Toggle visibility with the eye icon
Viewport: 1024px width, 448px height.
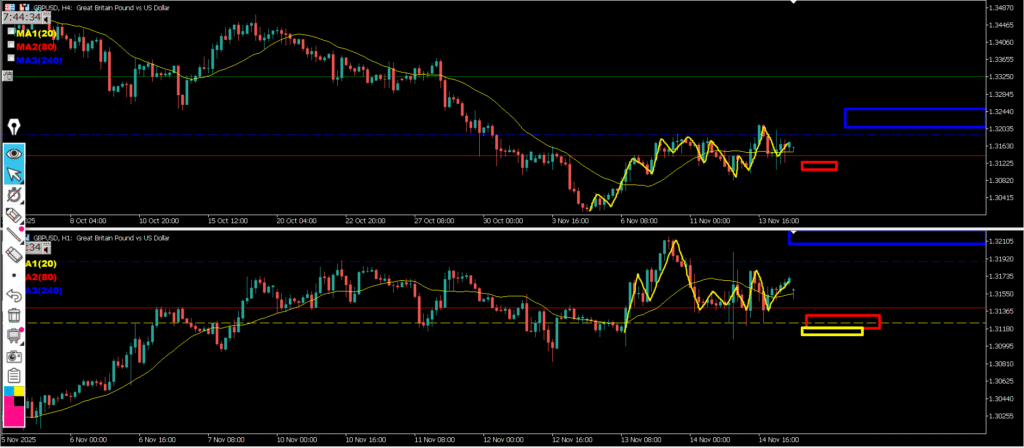15,154
